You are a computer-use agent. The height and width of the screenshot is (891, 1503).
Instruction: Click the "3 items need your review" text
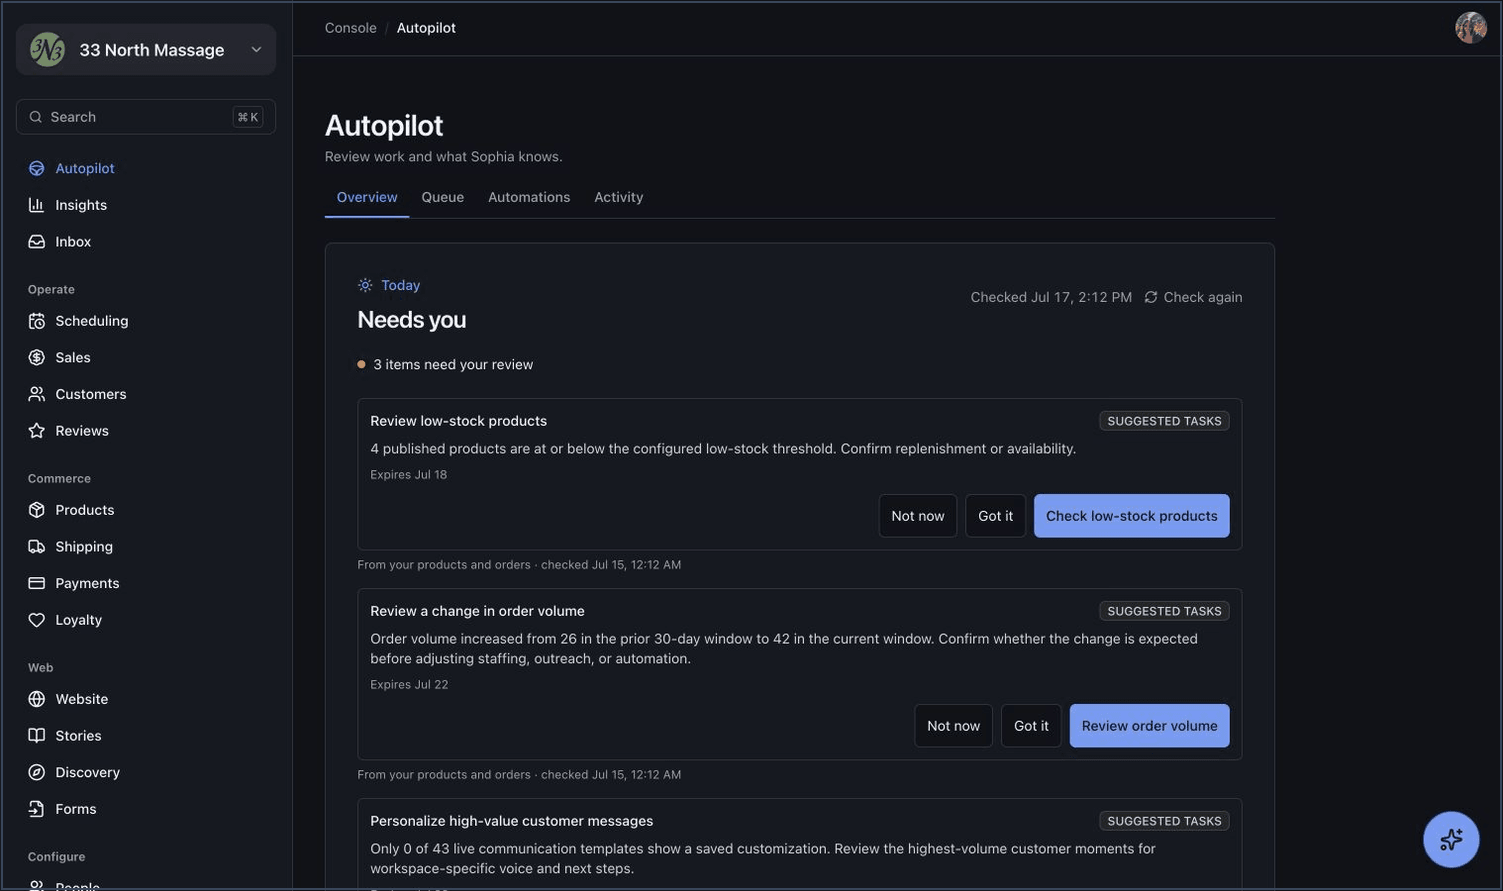coord(453,365)
